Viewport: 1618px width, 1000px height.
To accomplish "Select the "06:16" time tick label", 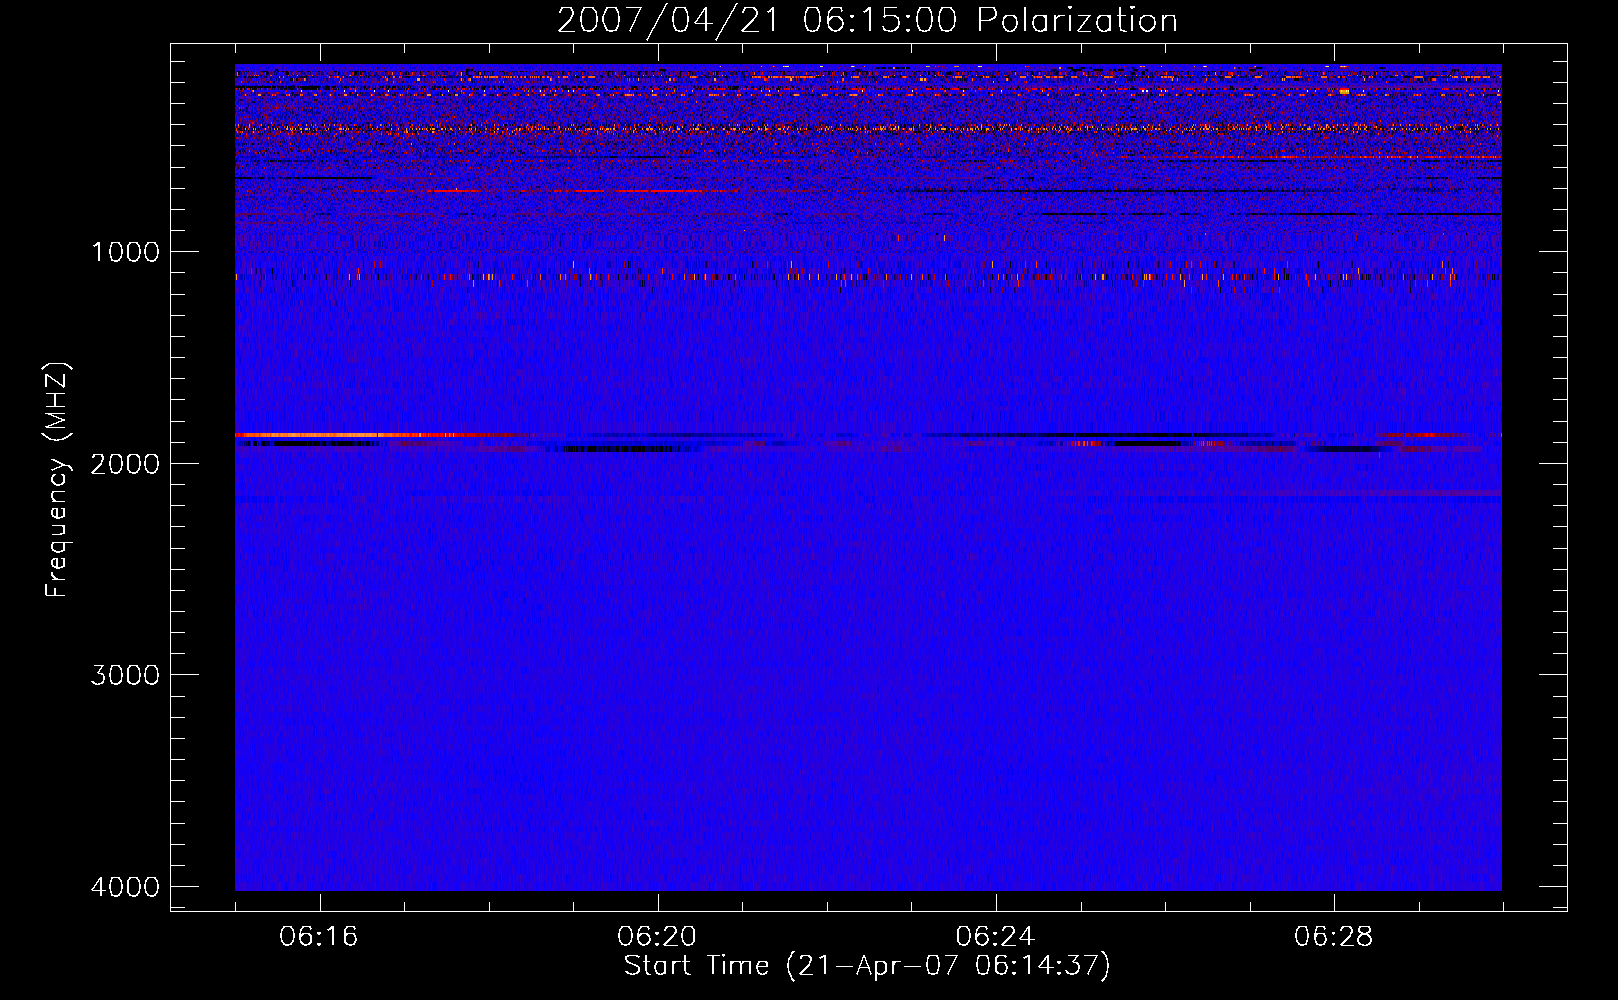I will click(319, 937).
